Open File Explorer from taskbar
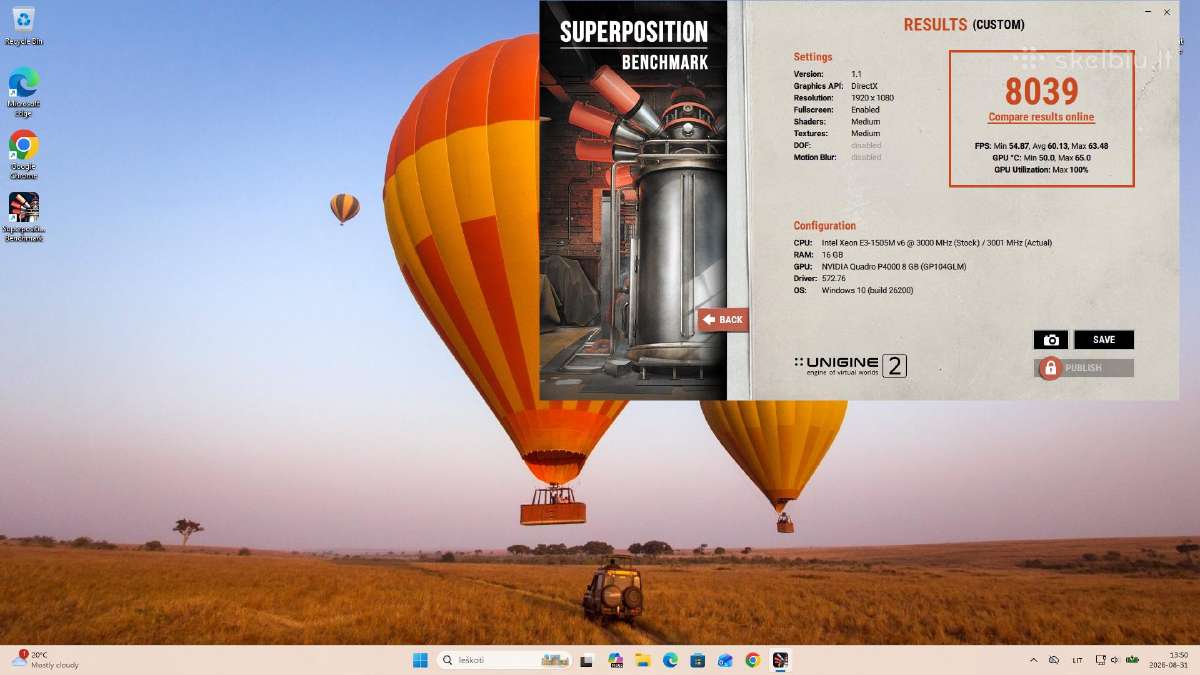1200x675 pixels. click(643, 660)
